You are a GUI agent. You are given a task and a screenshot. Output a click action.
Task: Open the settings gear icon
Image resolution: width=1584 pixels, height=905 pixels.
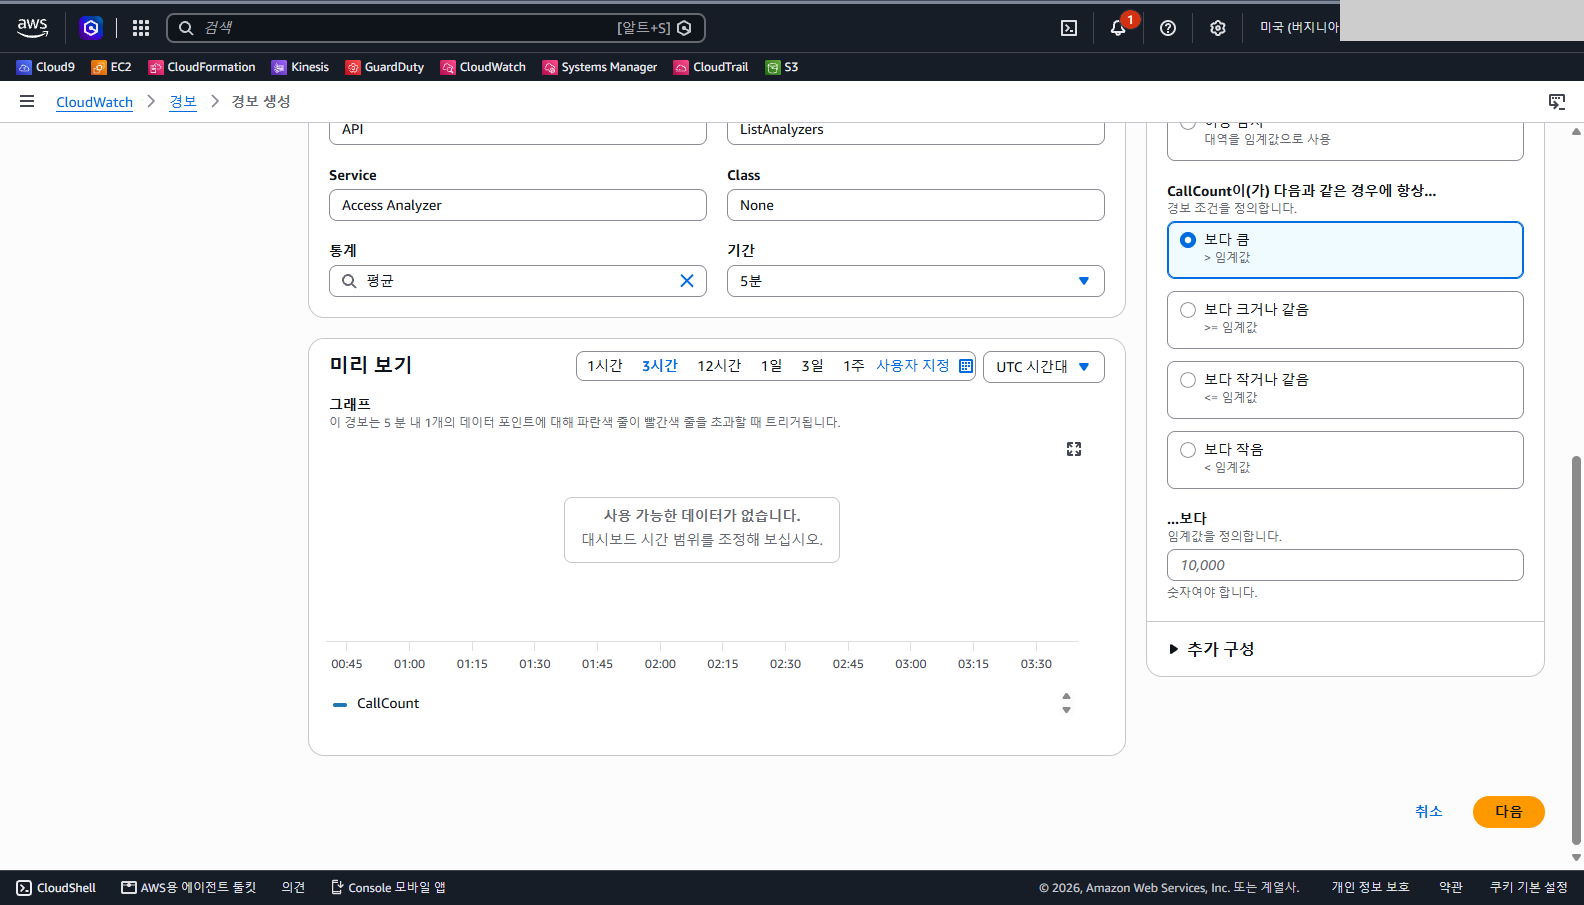(x=1217, y=28)
